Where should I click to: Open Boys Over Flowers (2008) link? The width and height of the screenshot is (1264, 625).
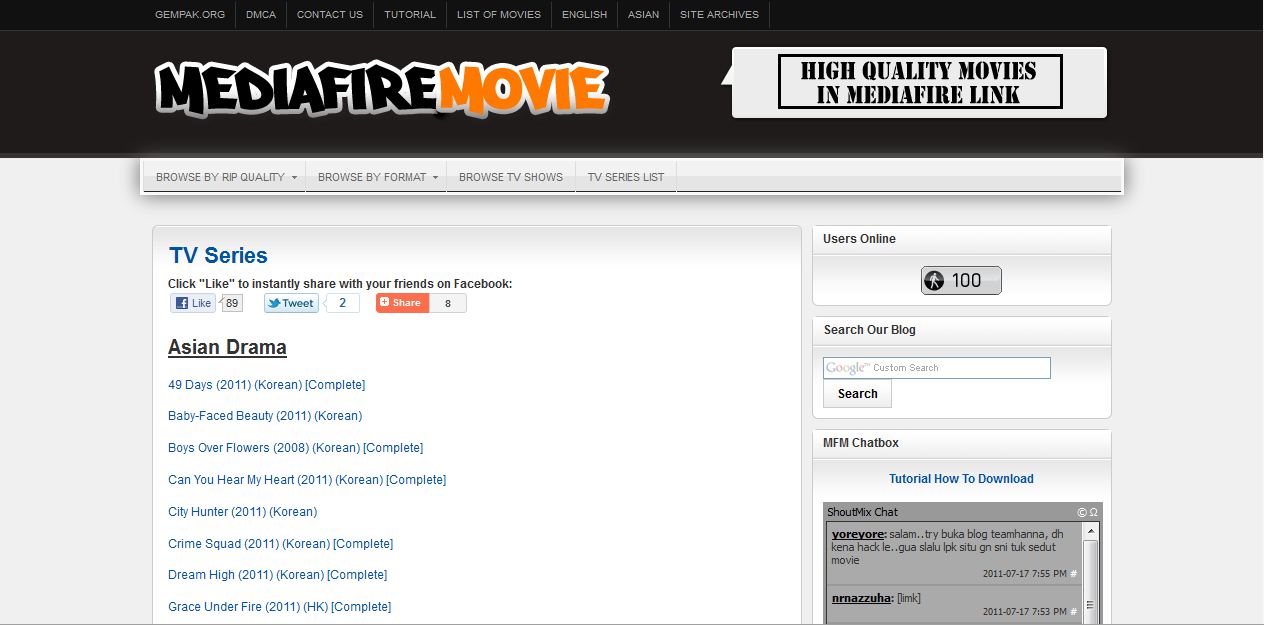(x=295, y=448)
